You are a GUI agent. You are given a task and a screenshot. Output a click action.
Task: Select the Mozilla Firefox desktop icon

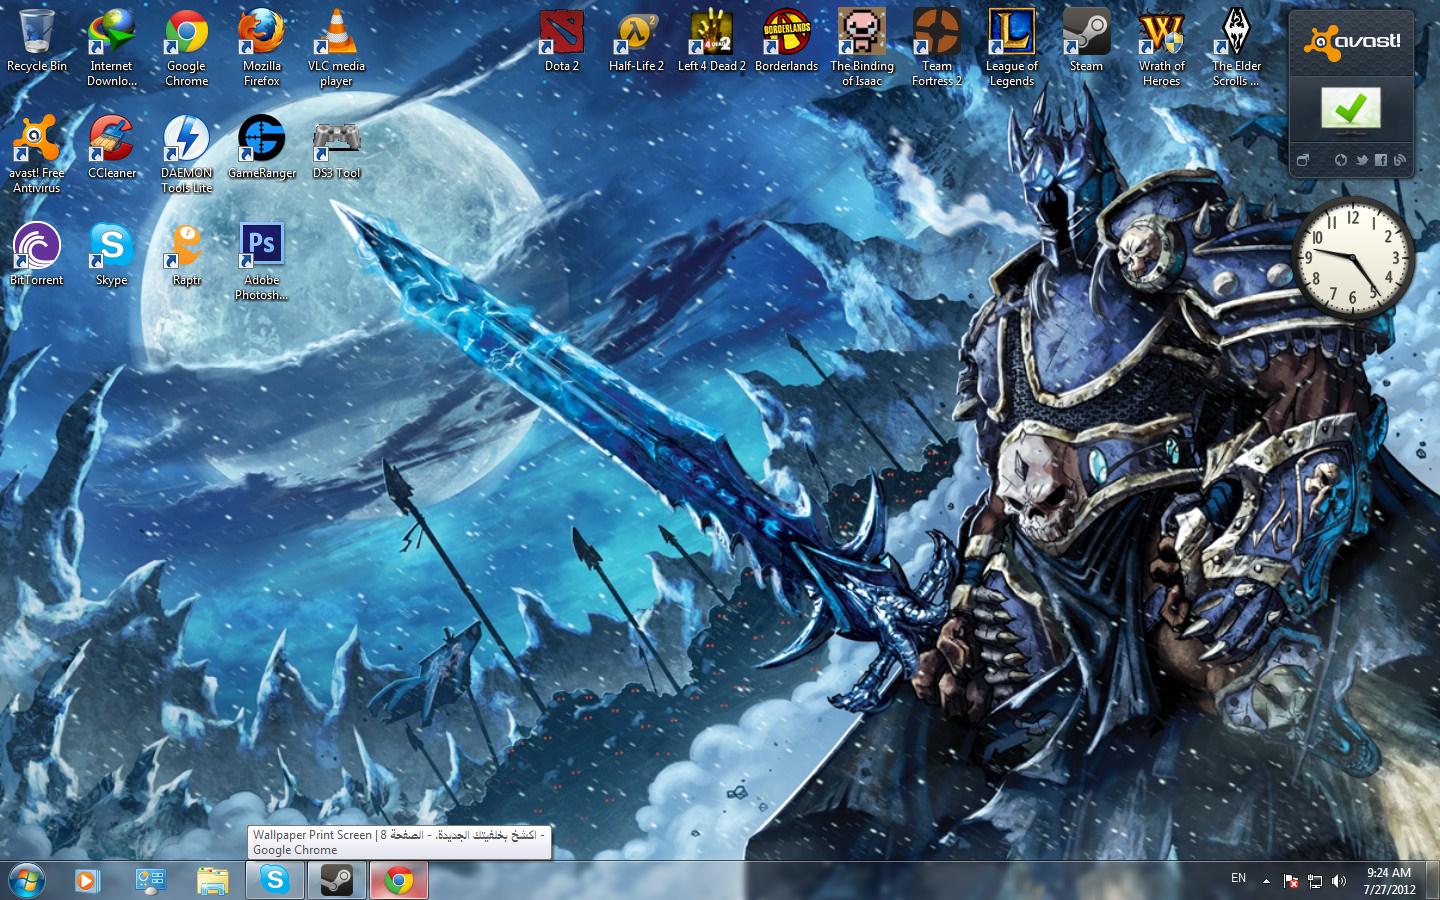261,49
